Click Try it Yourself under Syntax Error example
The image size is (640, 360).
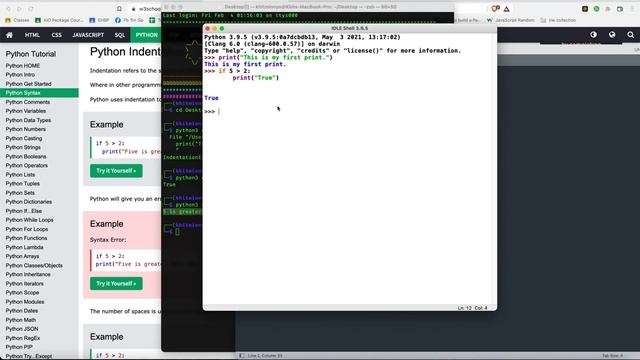[x=116, y=283]
